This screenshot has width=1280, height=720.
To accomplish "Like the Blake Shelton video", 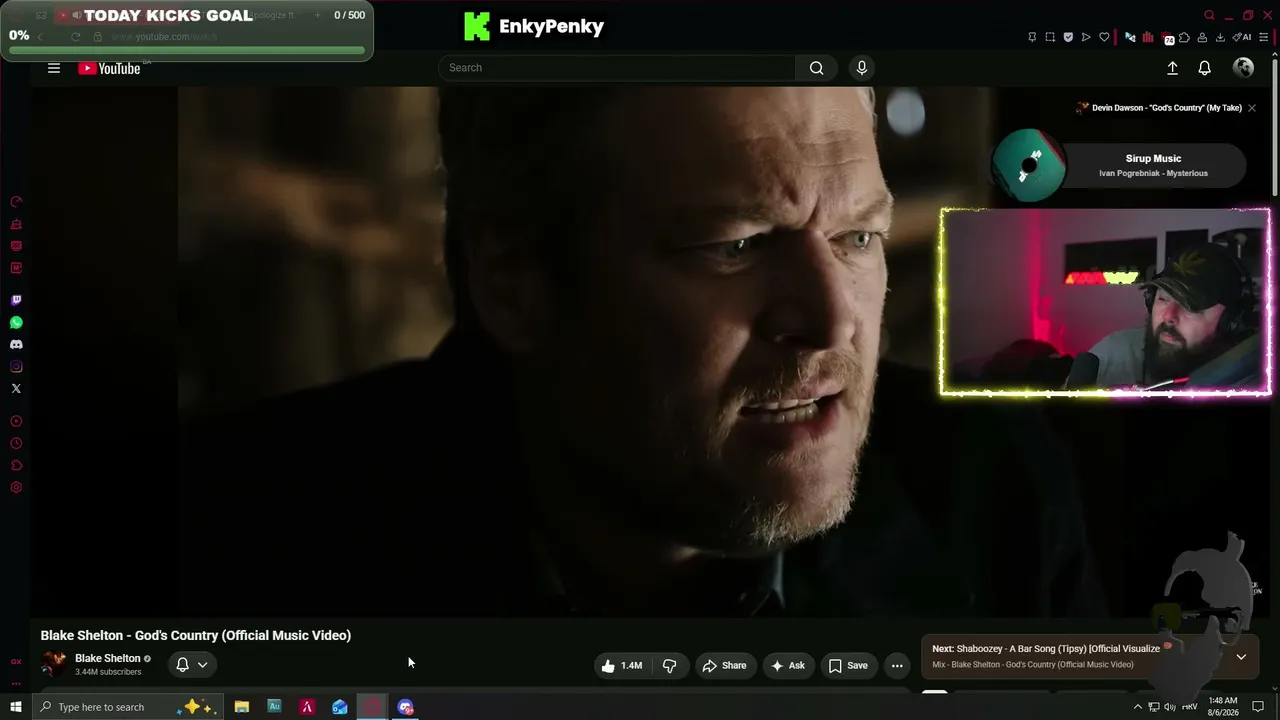I will coord(621,665).
